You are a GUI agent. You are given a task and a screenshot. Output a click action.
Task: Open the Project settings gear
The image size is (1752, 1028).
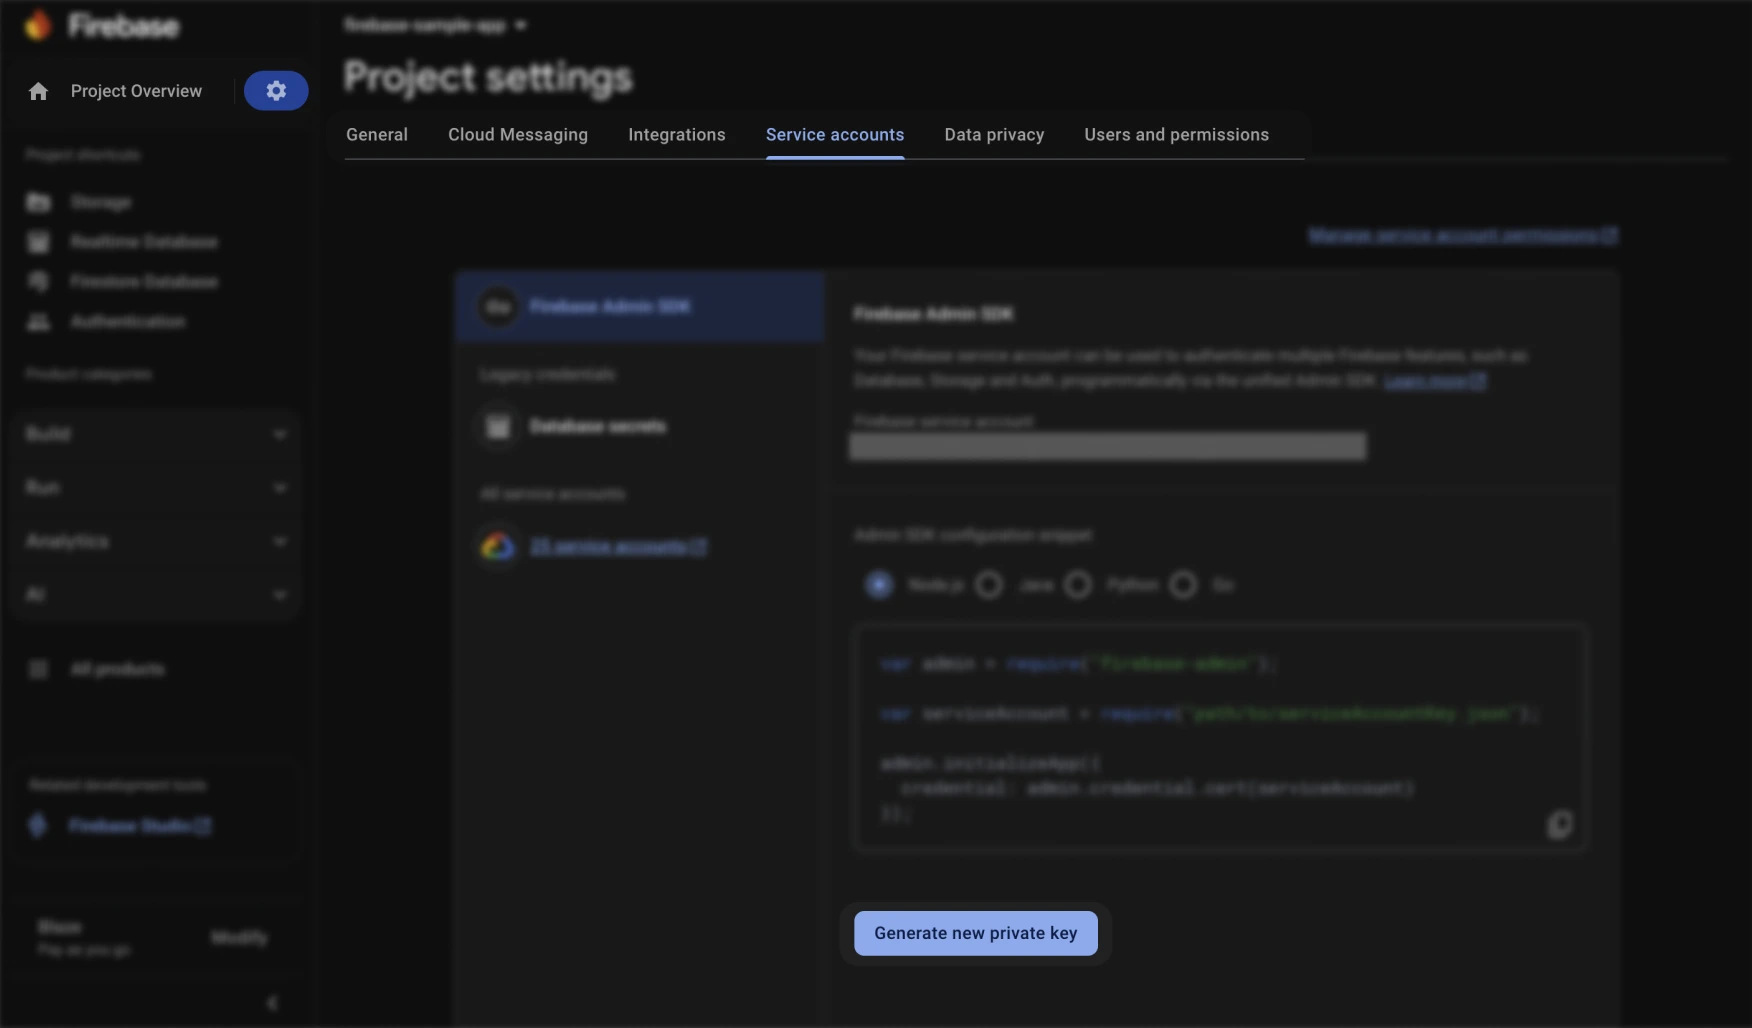click(x=276, y=90)
